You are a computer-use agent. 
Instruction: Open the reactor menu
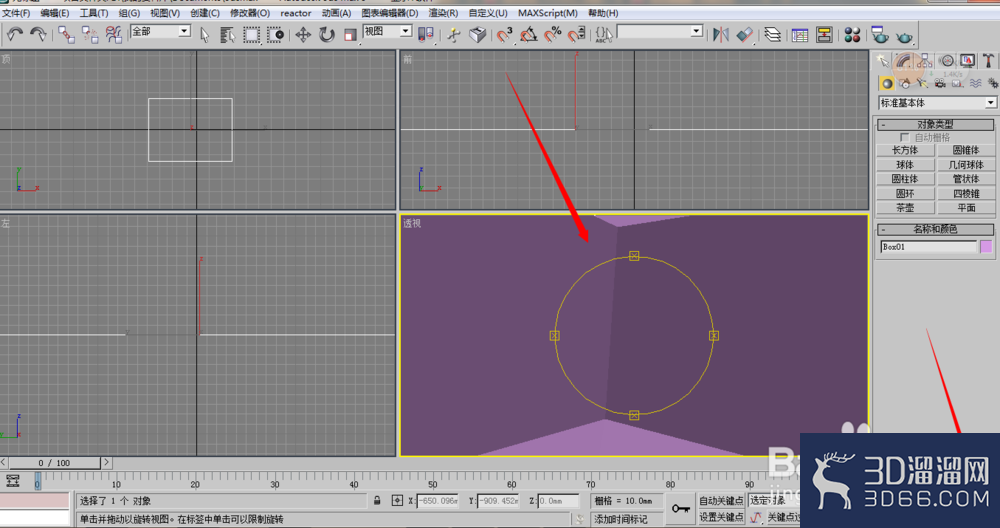click(296, 13)
